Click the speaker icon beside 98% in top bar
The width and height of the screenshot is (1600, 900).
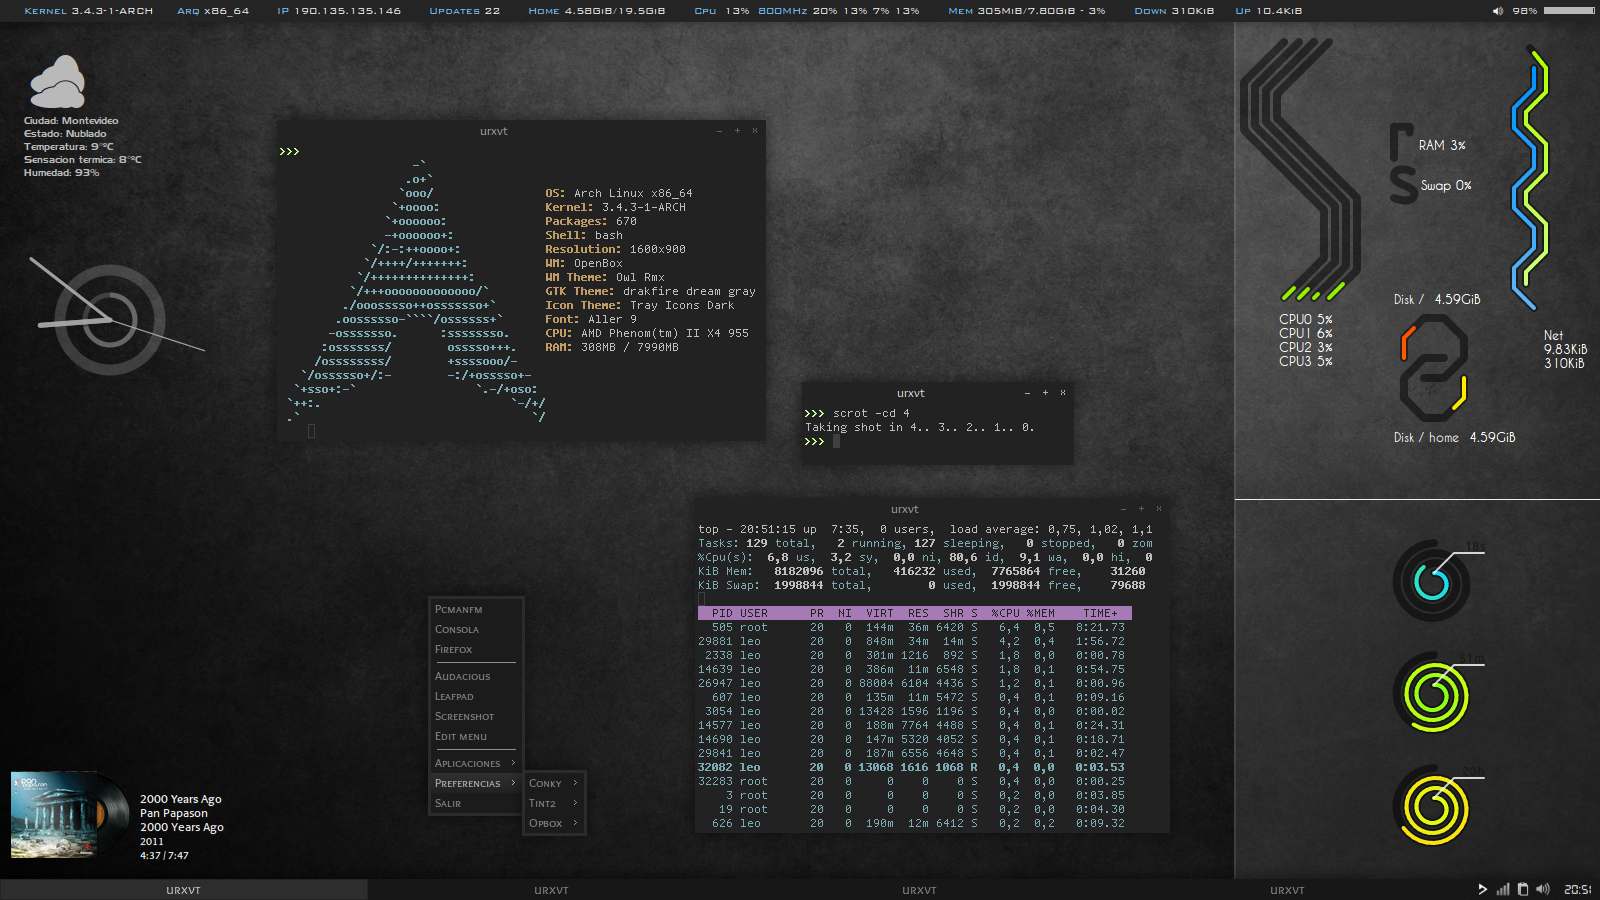click(x=1498, y=11)
